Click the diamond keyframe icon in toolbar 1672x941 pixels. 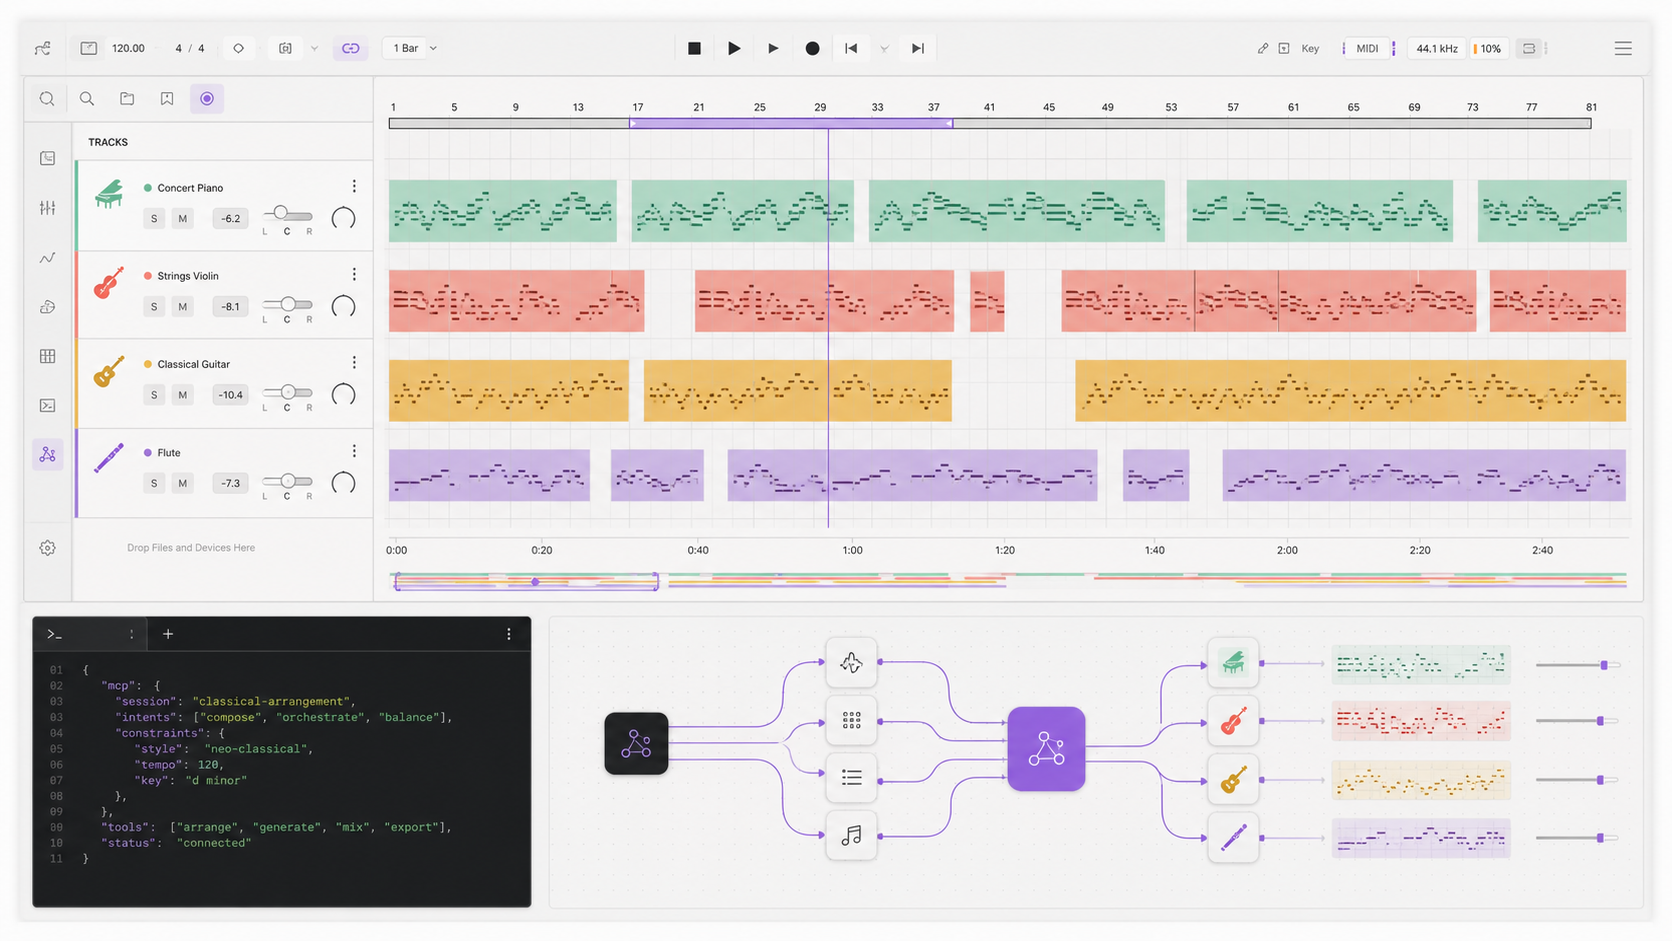pyautogui.click(x=238, y=48)
